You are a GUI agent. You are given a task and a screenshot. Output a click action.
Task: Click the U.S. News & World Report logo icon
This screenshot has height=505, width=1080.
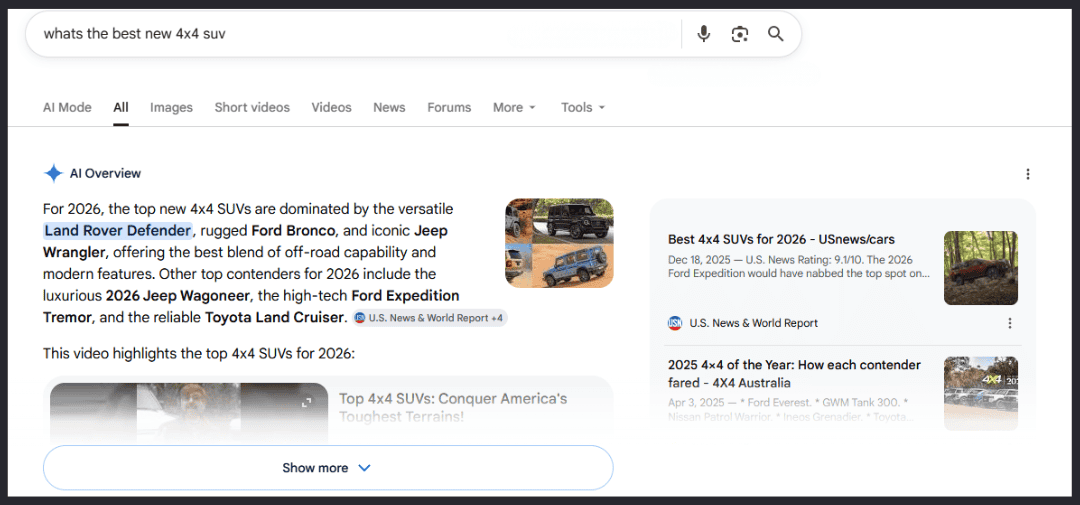[674, 323]
